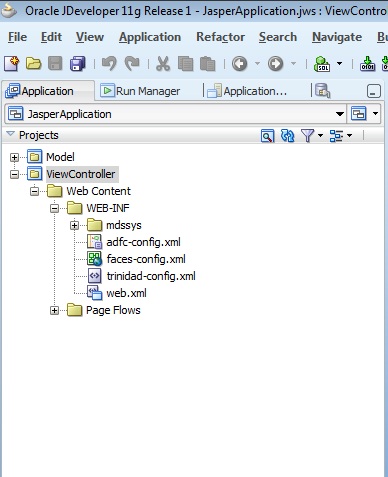Select the ViewController project
388x477 pixels.
click(81, 174)
